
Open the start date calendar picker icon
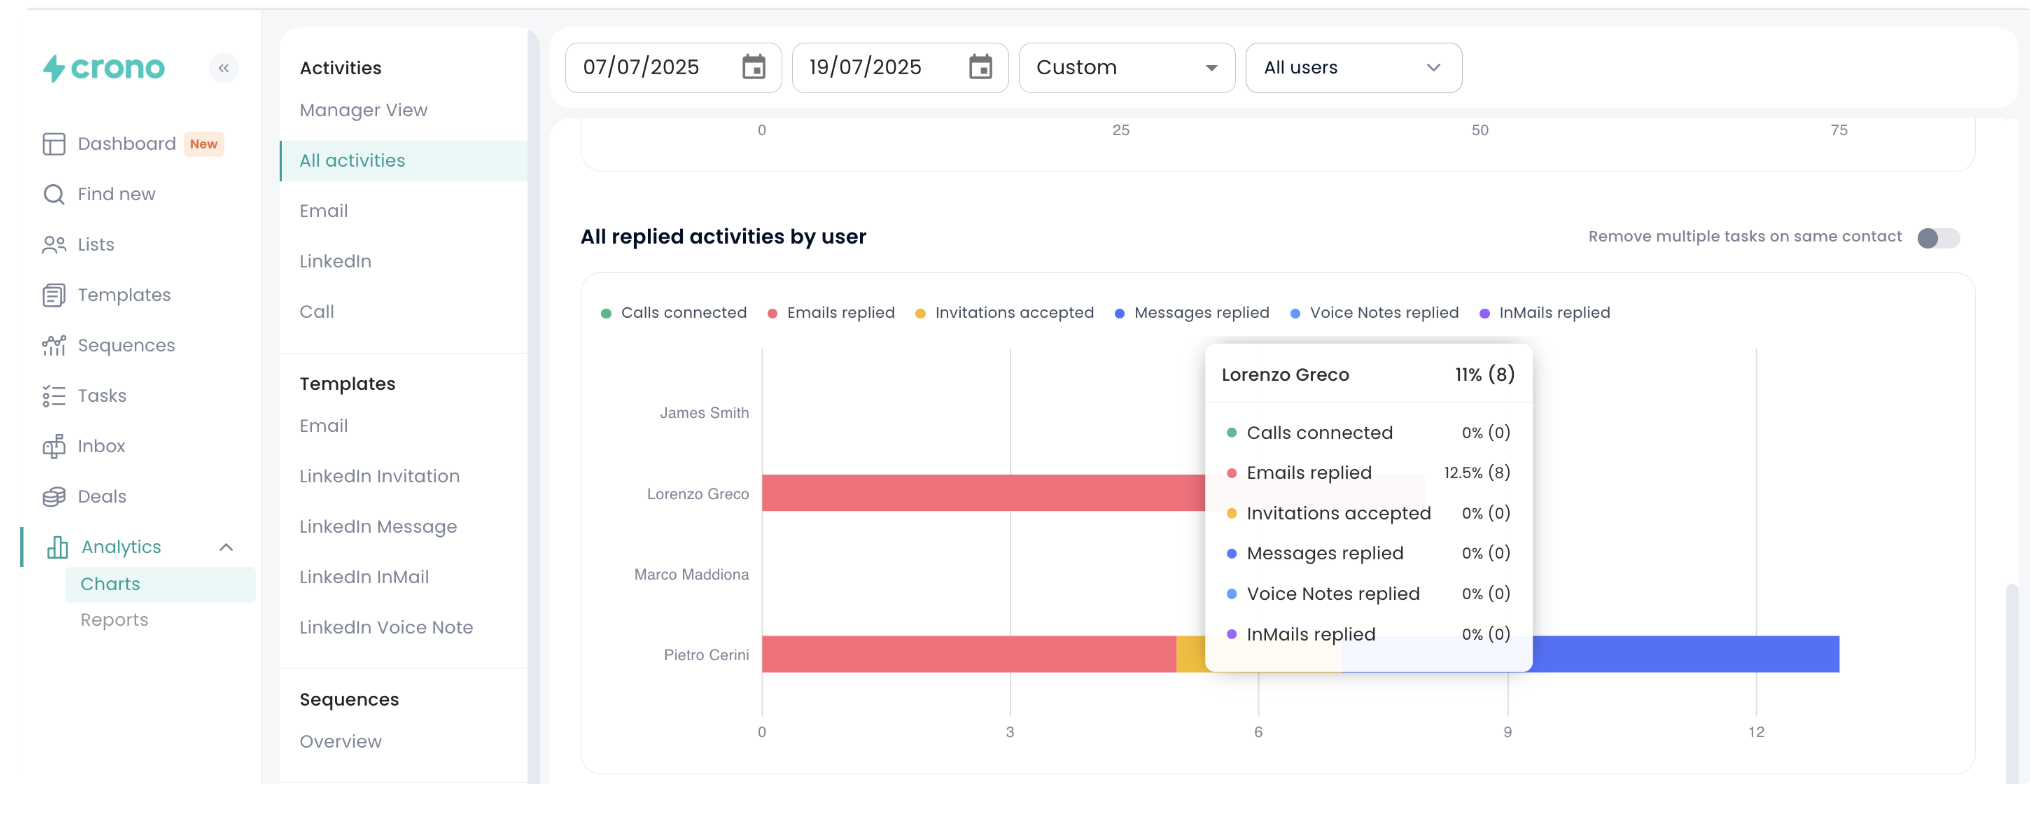coord(753,67)
